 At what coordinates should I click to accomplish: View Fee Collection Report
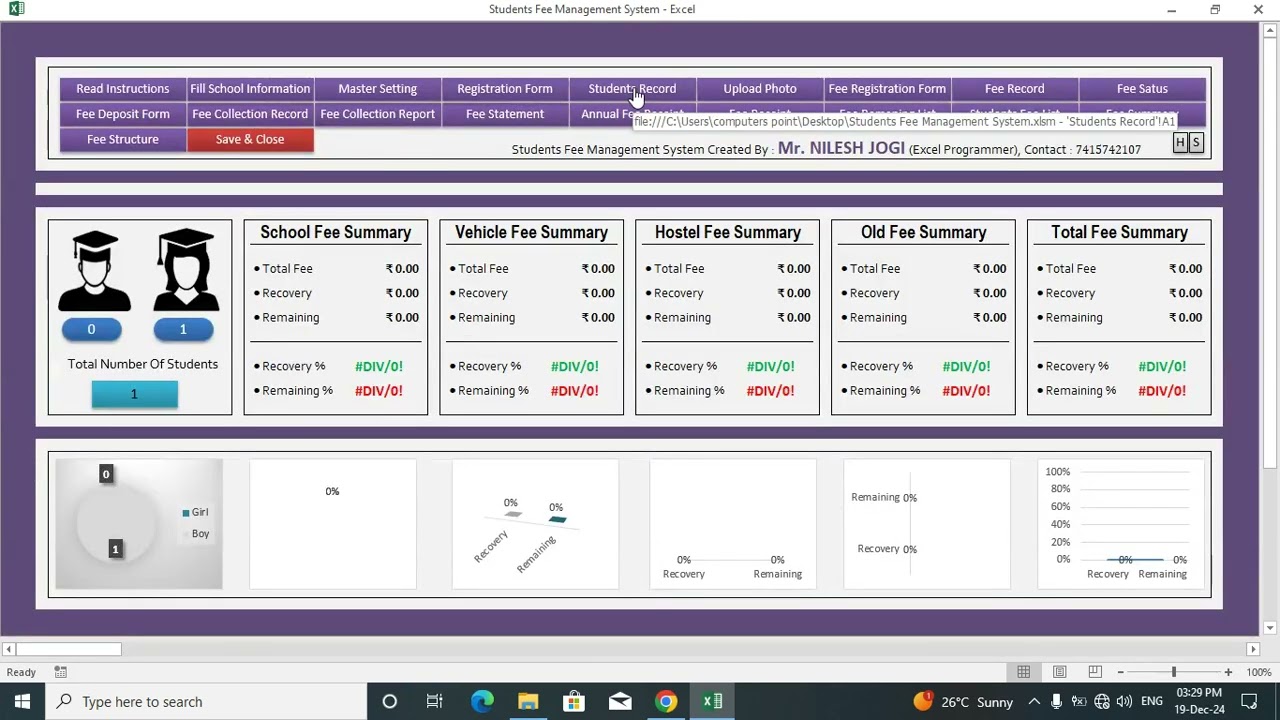(x=377, y=114)
